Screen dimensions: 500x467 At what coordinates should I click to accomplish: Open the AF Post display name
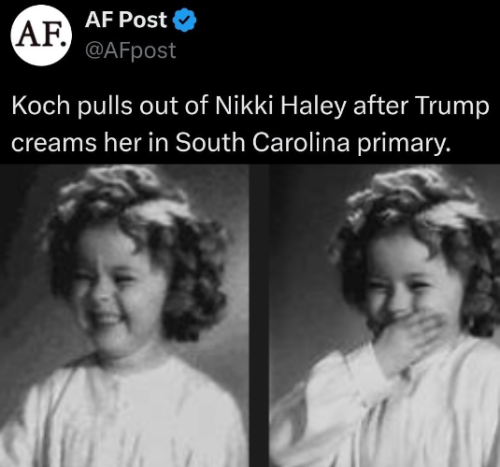click(x=126, y=20)
